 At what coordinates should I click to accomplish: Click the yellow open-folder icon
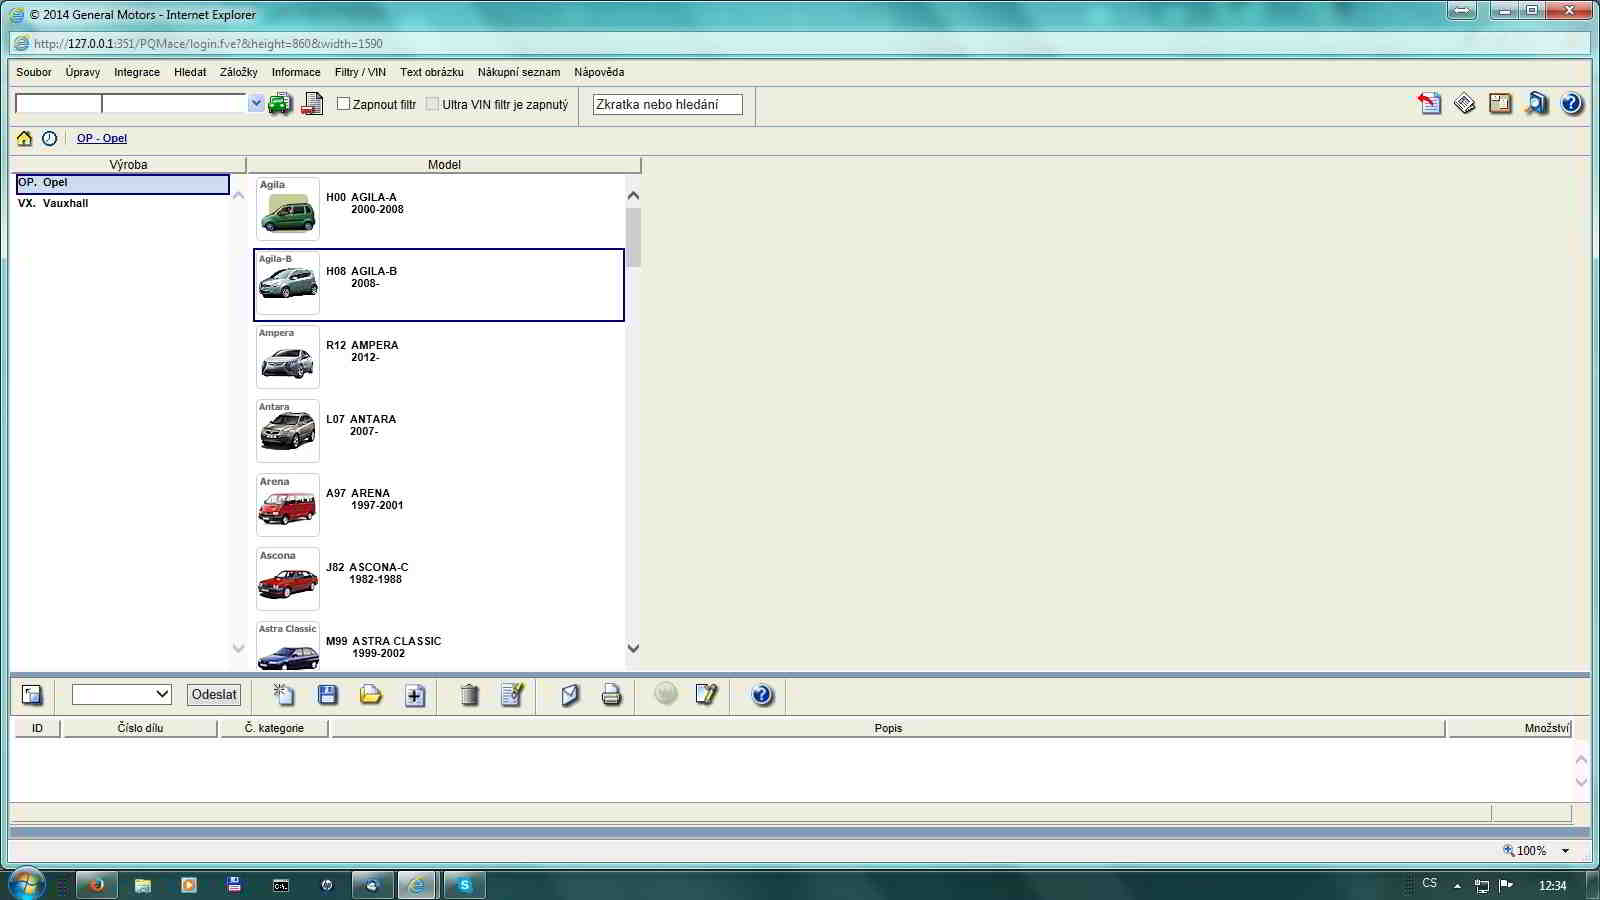point(370,695)
